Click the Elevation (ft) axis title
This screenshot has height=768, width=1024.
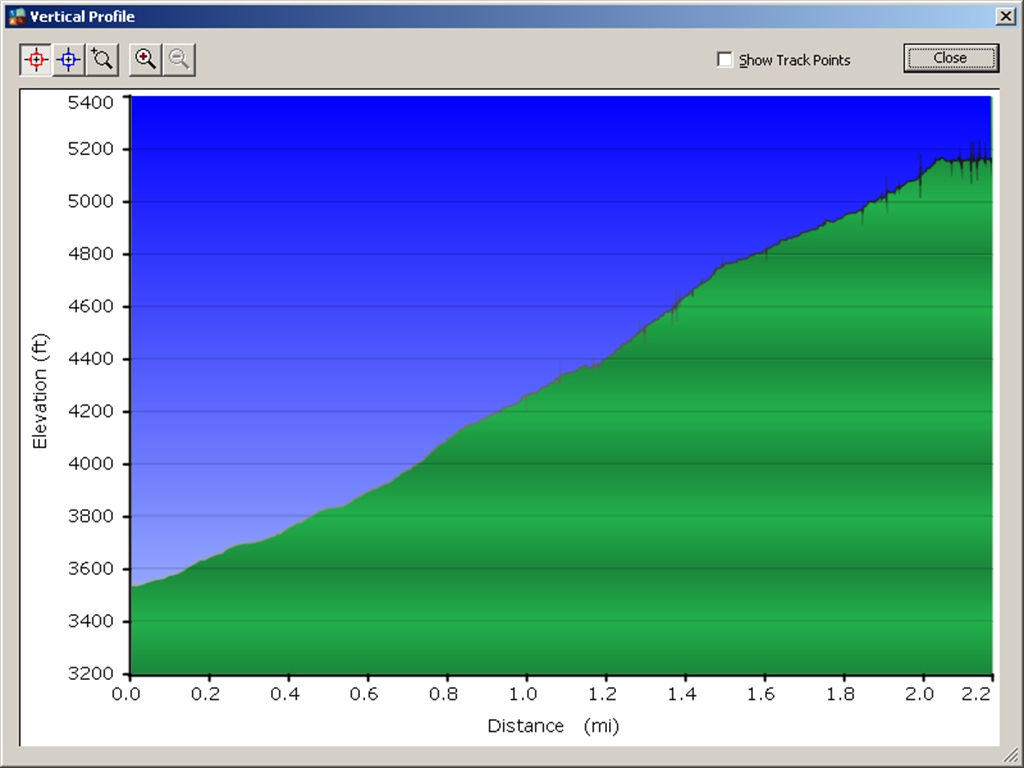click(x=40, y=391)
